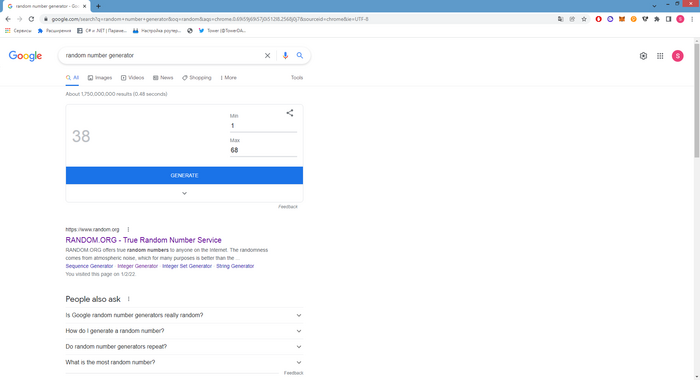
Task: Click the GENERATE button
Action: click(184, 175)
